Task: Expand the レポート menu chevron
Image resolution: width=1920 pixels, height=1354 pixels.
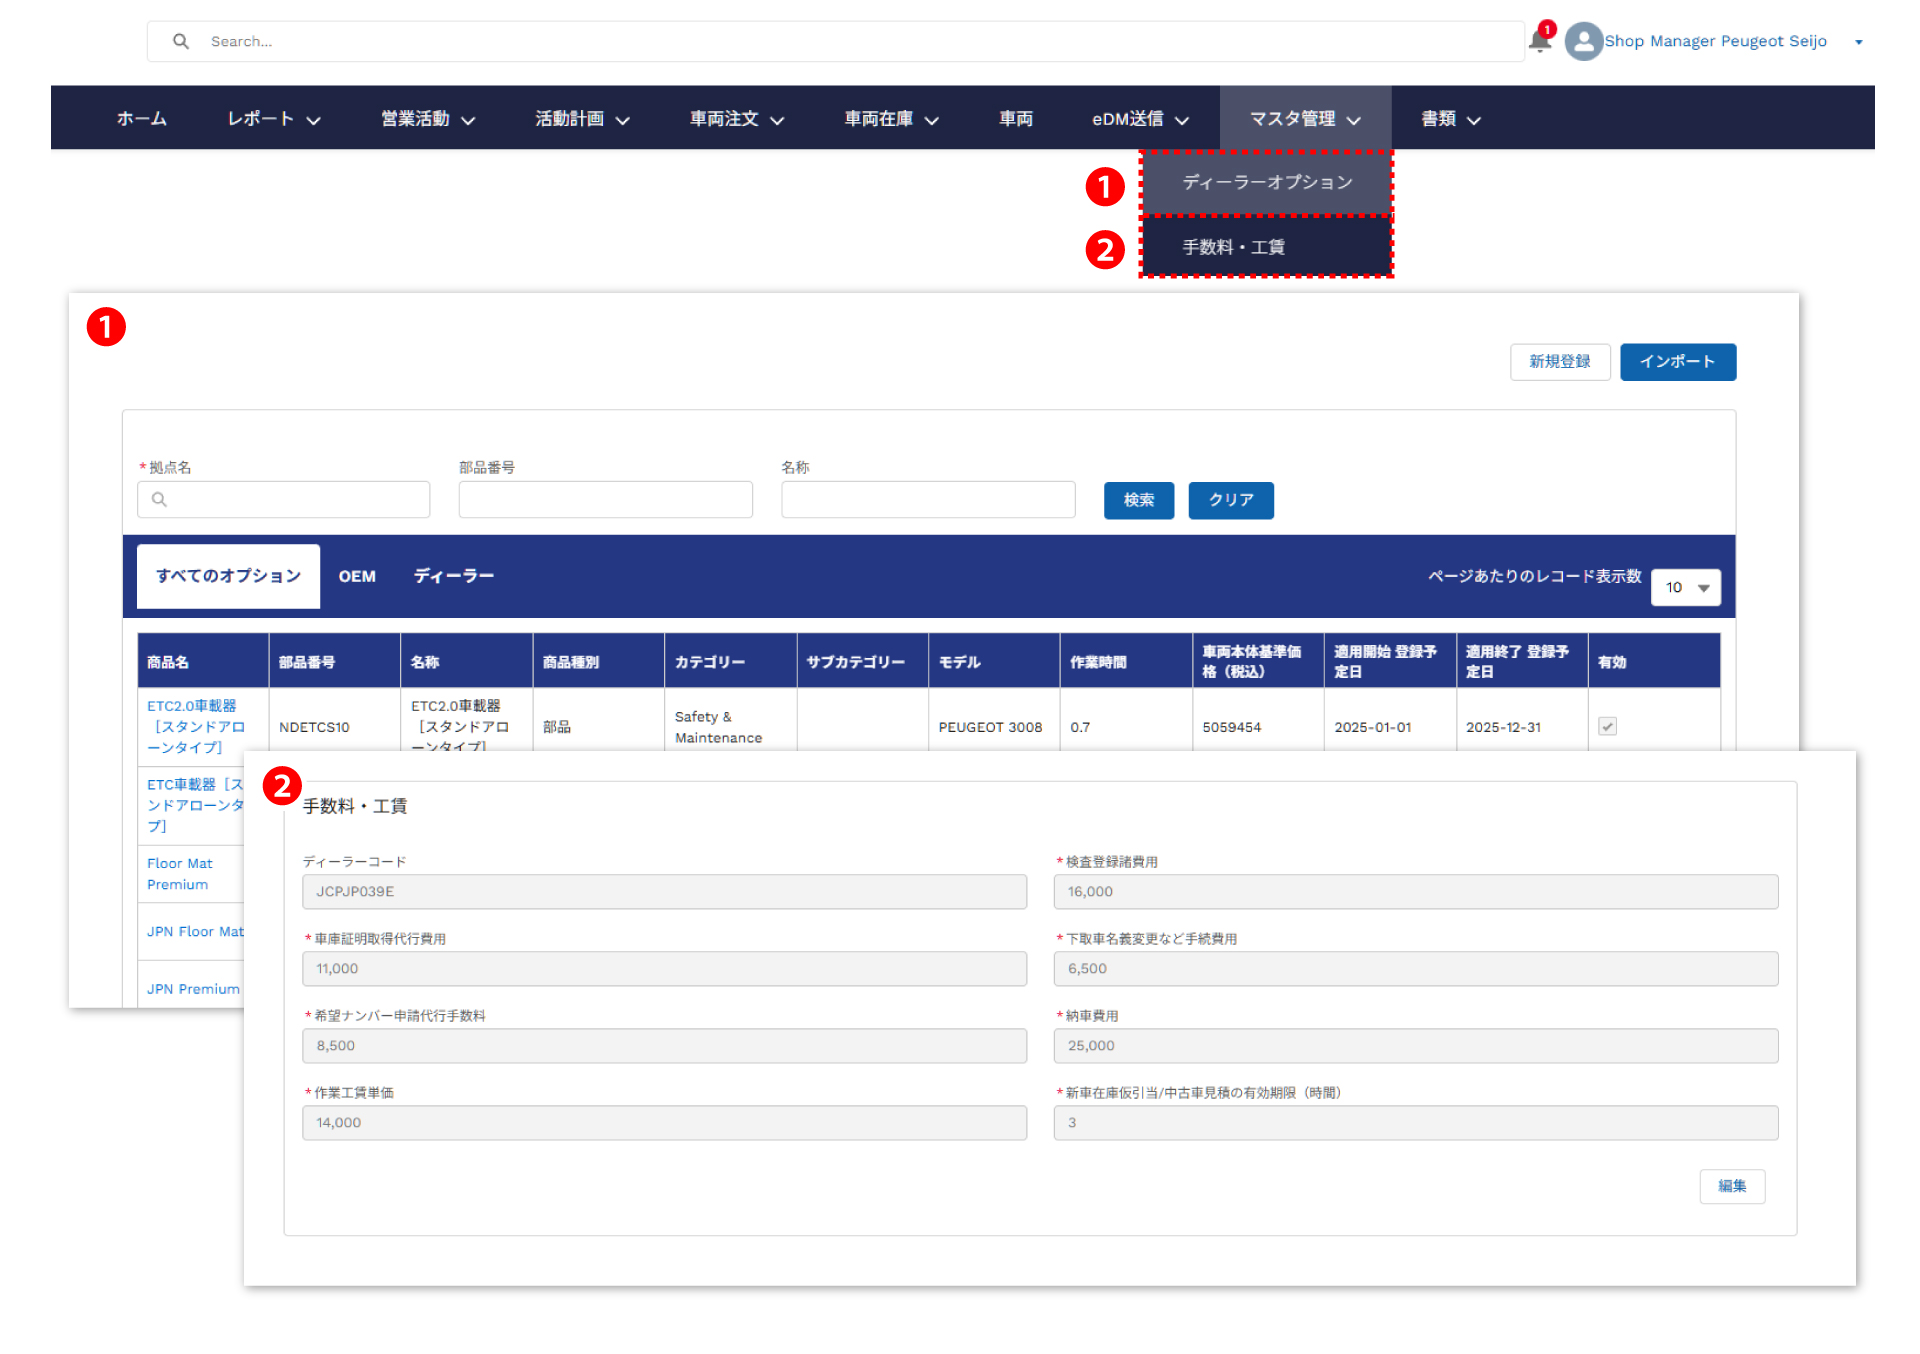Action: coord(313,120)
